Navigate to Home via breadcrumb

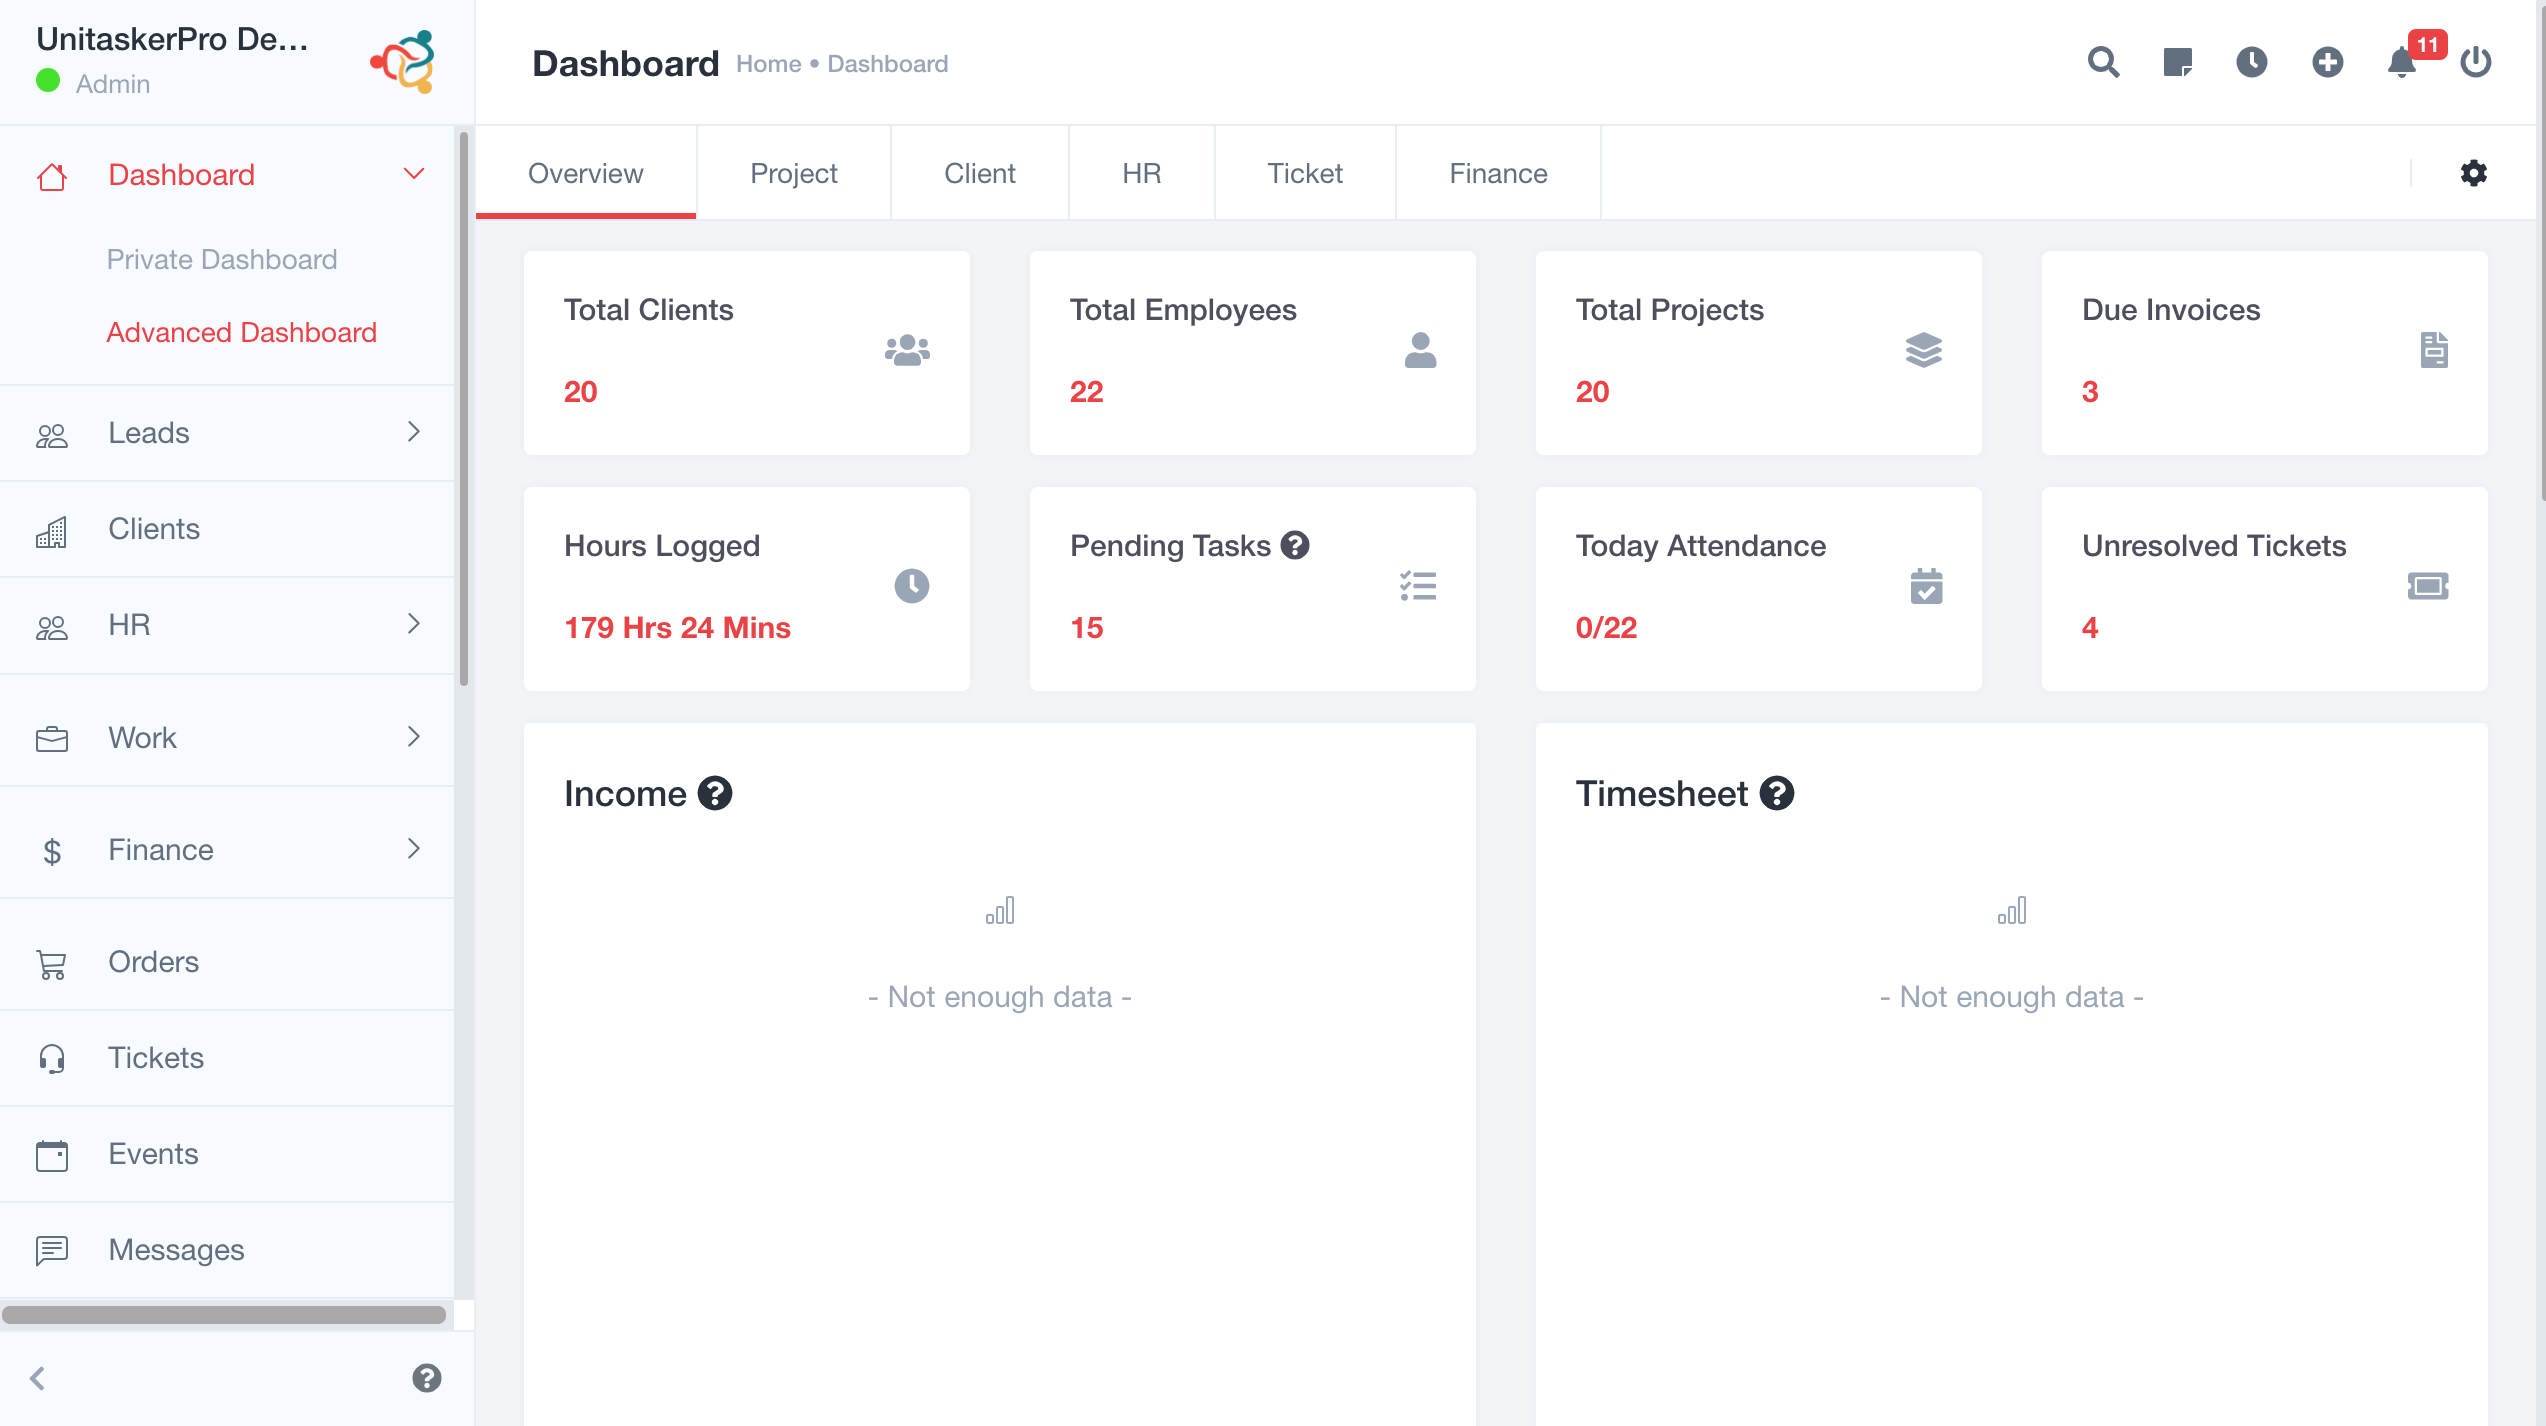pos(768,63)
